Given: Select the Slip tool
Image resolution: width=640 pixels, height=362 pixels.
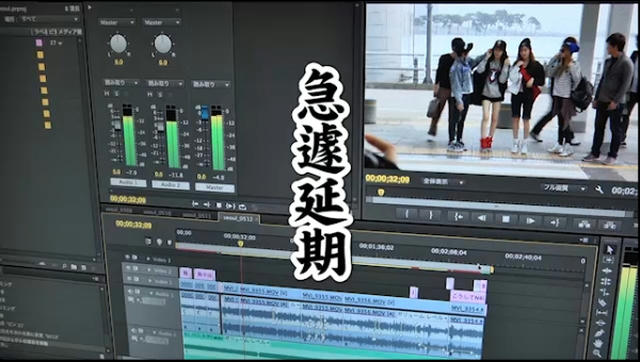Looking at the screenshot, I should [602, 313].
